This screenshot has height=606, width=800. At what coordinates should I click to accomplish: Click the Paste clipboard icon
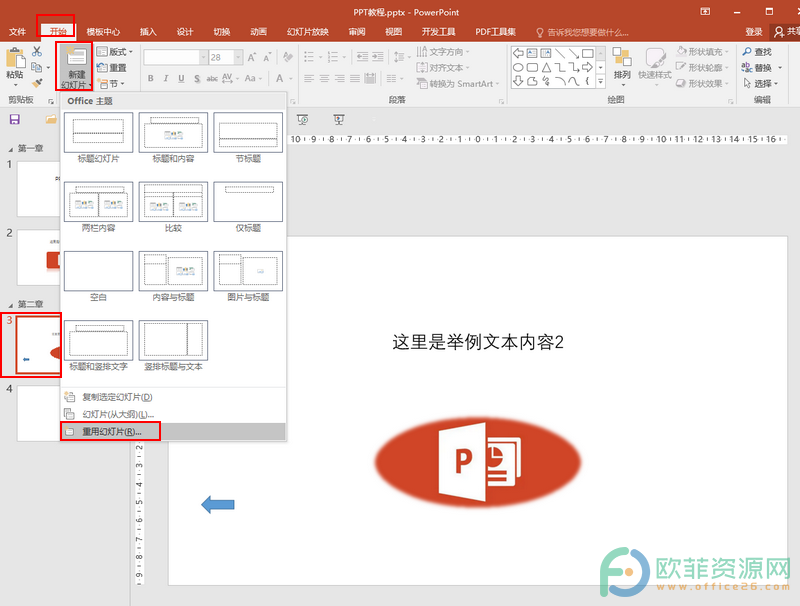(x=15, y=58)
